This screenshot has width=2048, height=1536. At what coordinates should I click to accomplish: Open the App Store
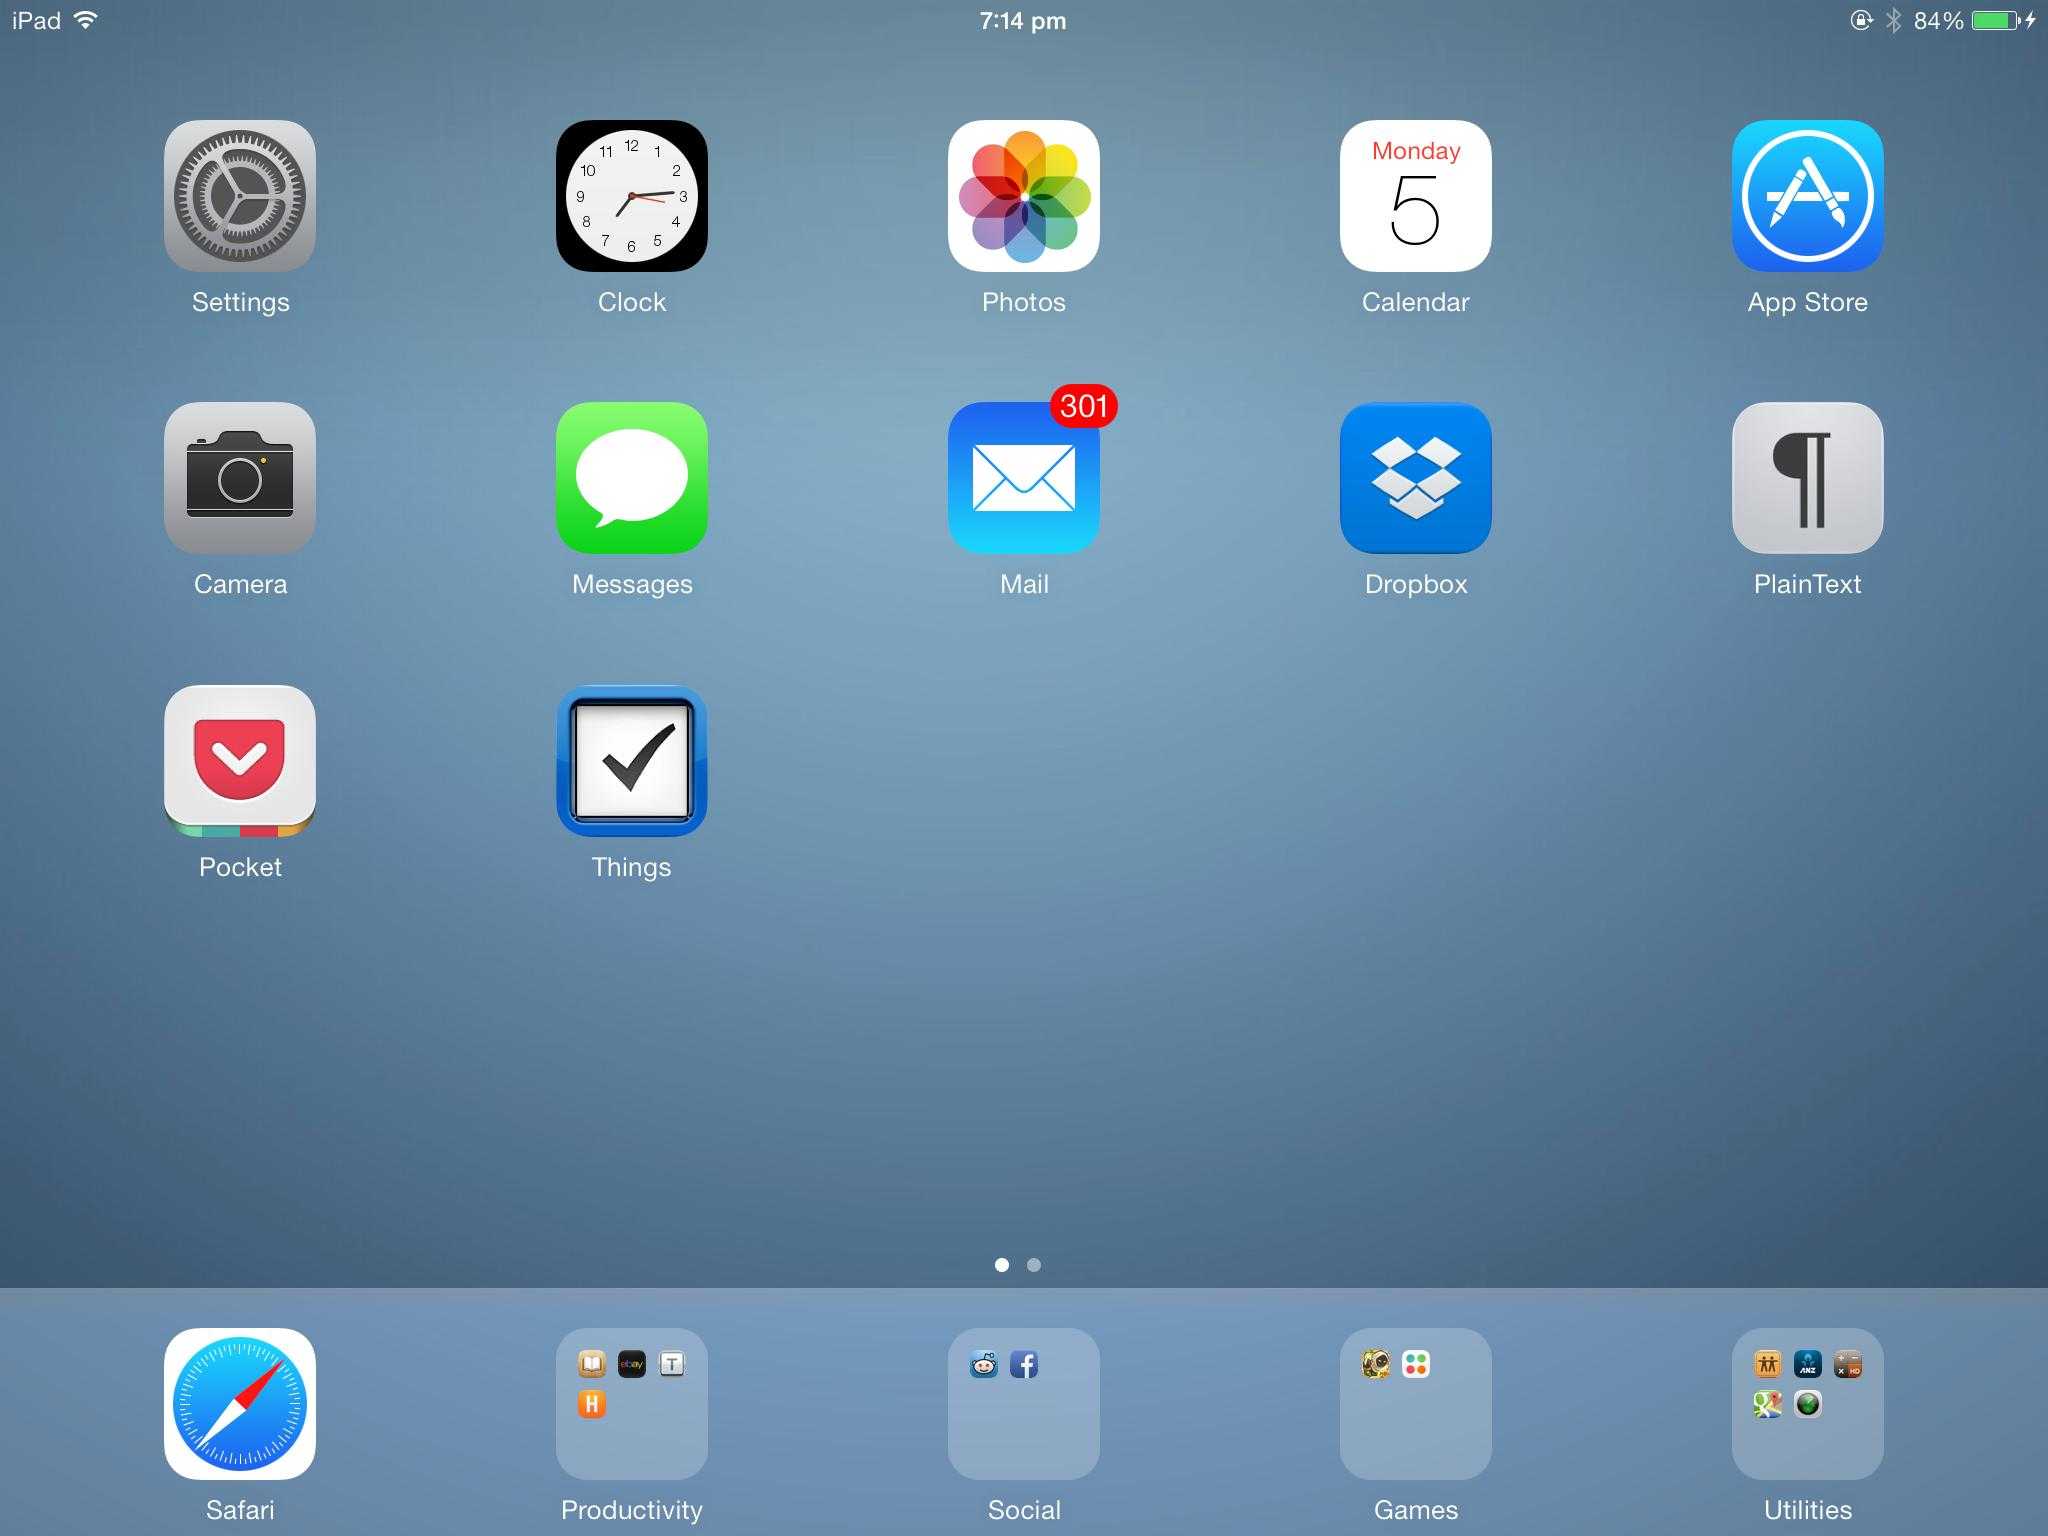click(1808, 195)
